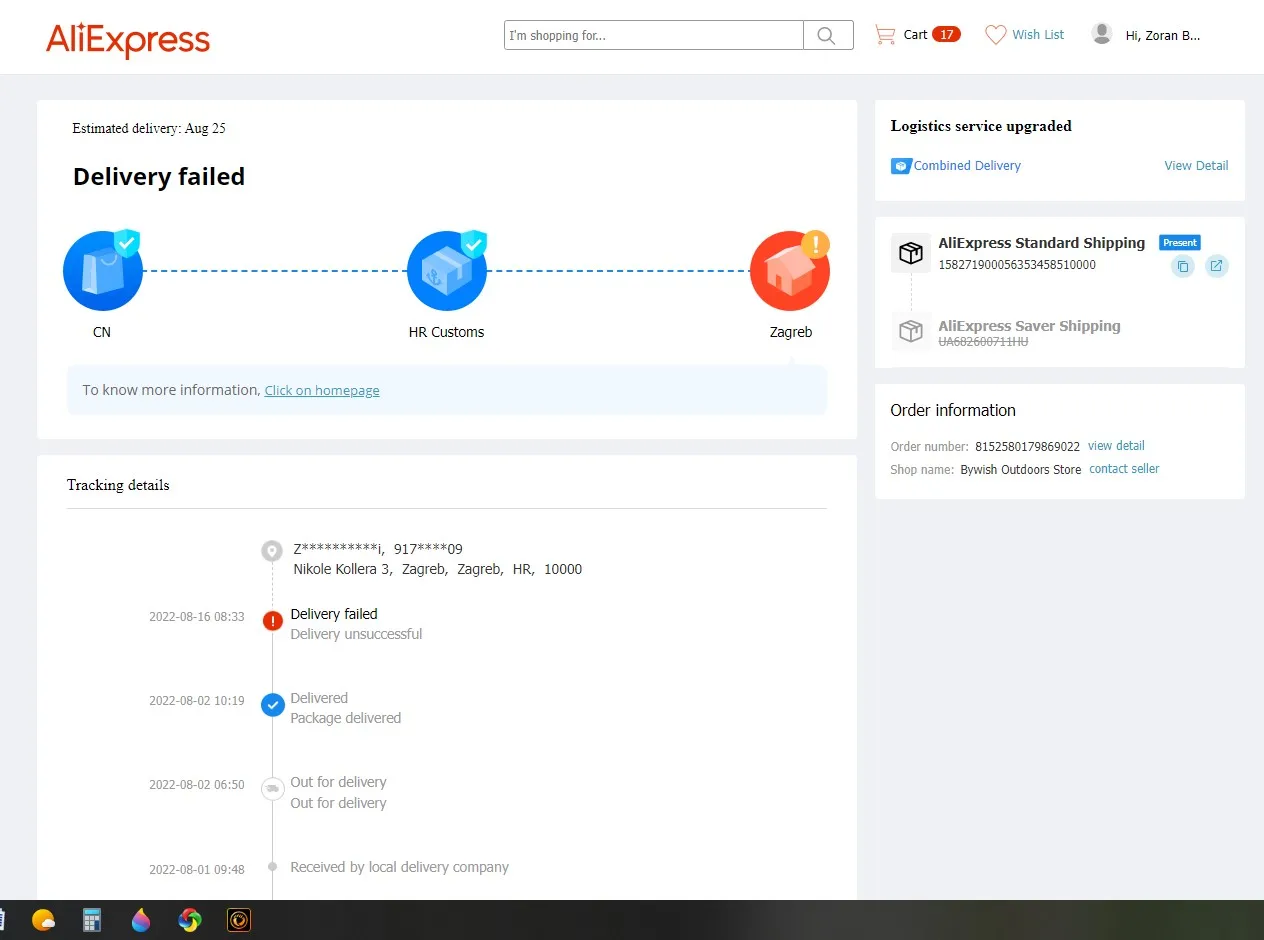Click the Delivery failed heading
Screen dimensions: 1264x940
(159, 177)
